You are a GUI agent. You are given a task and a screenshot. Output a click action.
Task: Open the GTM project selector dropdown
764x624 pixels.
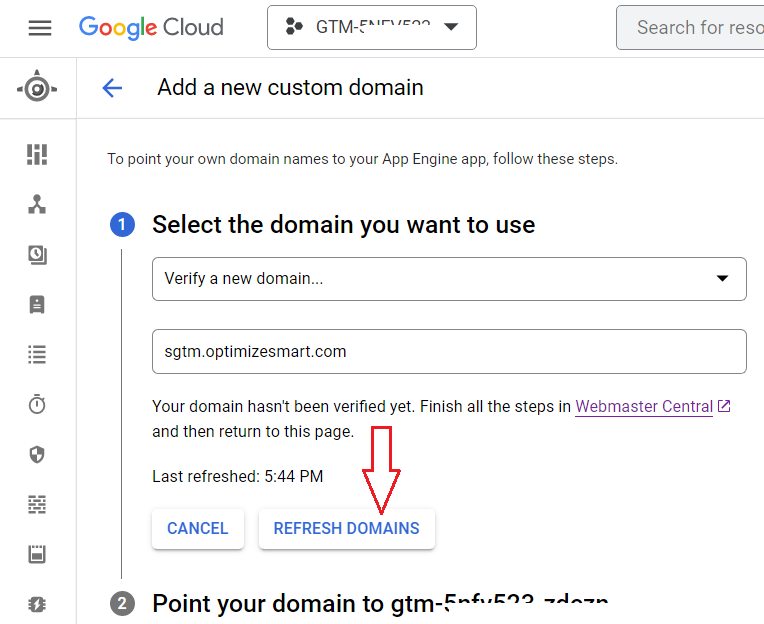pyautogui.click(x=371, y=28)
